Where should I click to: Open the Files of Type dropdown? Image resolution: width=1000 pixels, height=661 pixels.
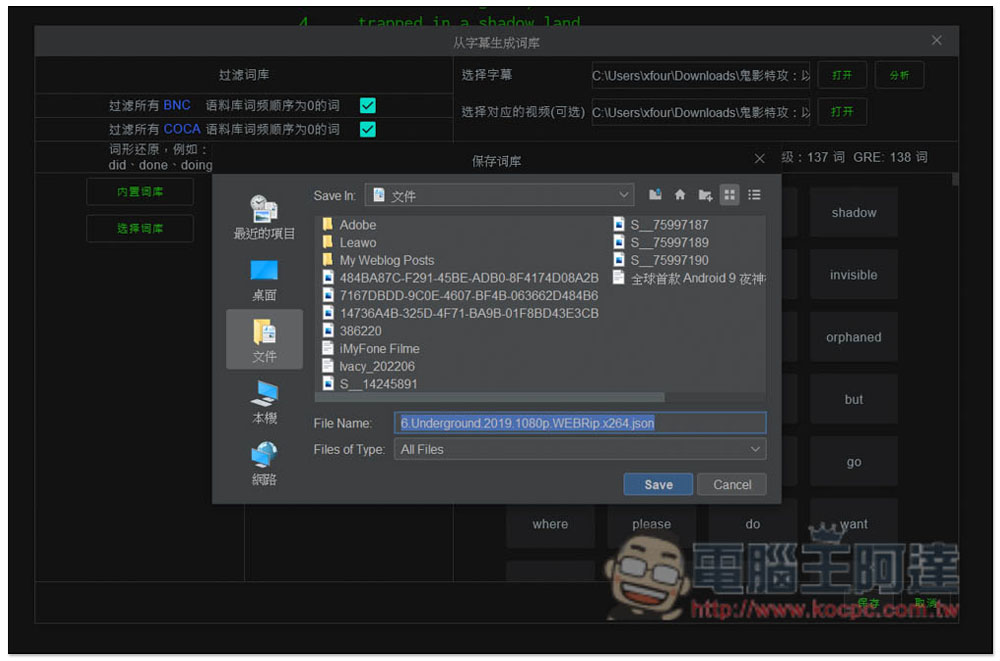580,449
